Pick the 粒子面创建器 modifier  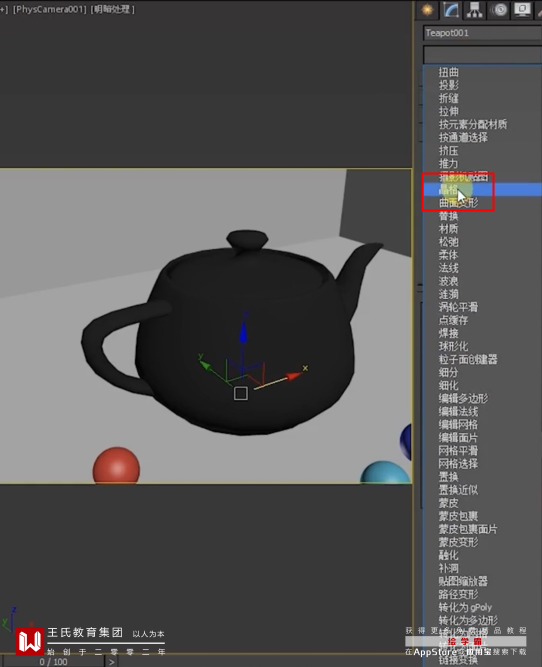point(468,359)
